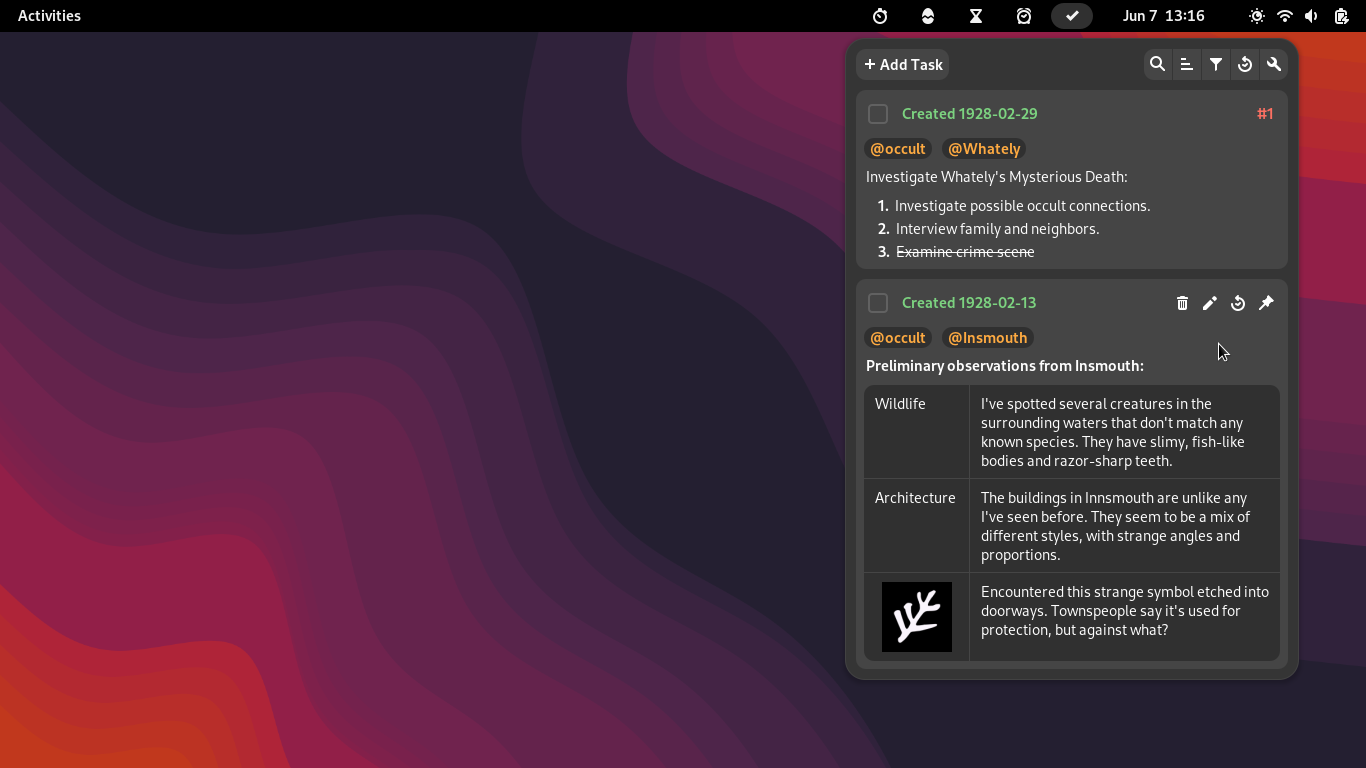Open the alarm clock icon in top bar

[1024, 16]
